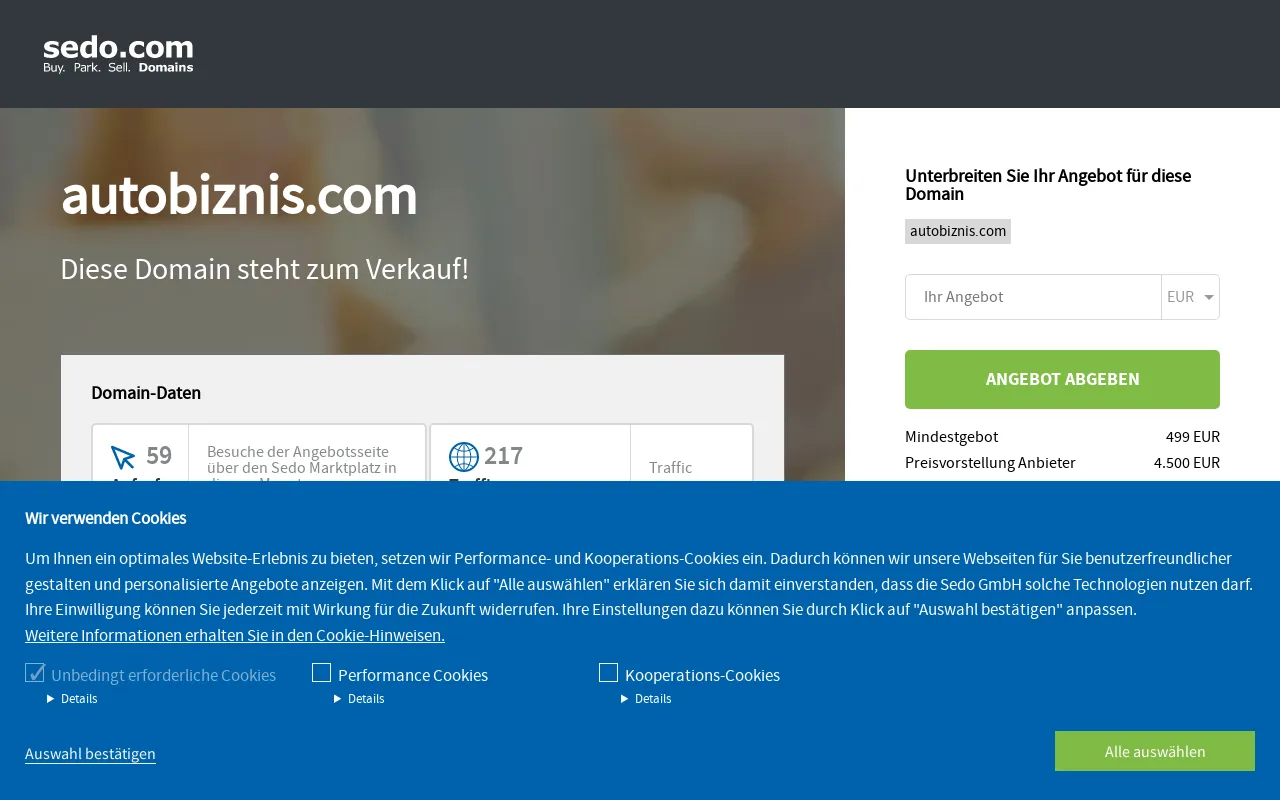Expand Details under Kooperations-Cookies
Image resolution: width=1280 pixels, height=800 pixels.
point(646,699)
